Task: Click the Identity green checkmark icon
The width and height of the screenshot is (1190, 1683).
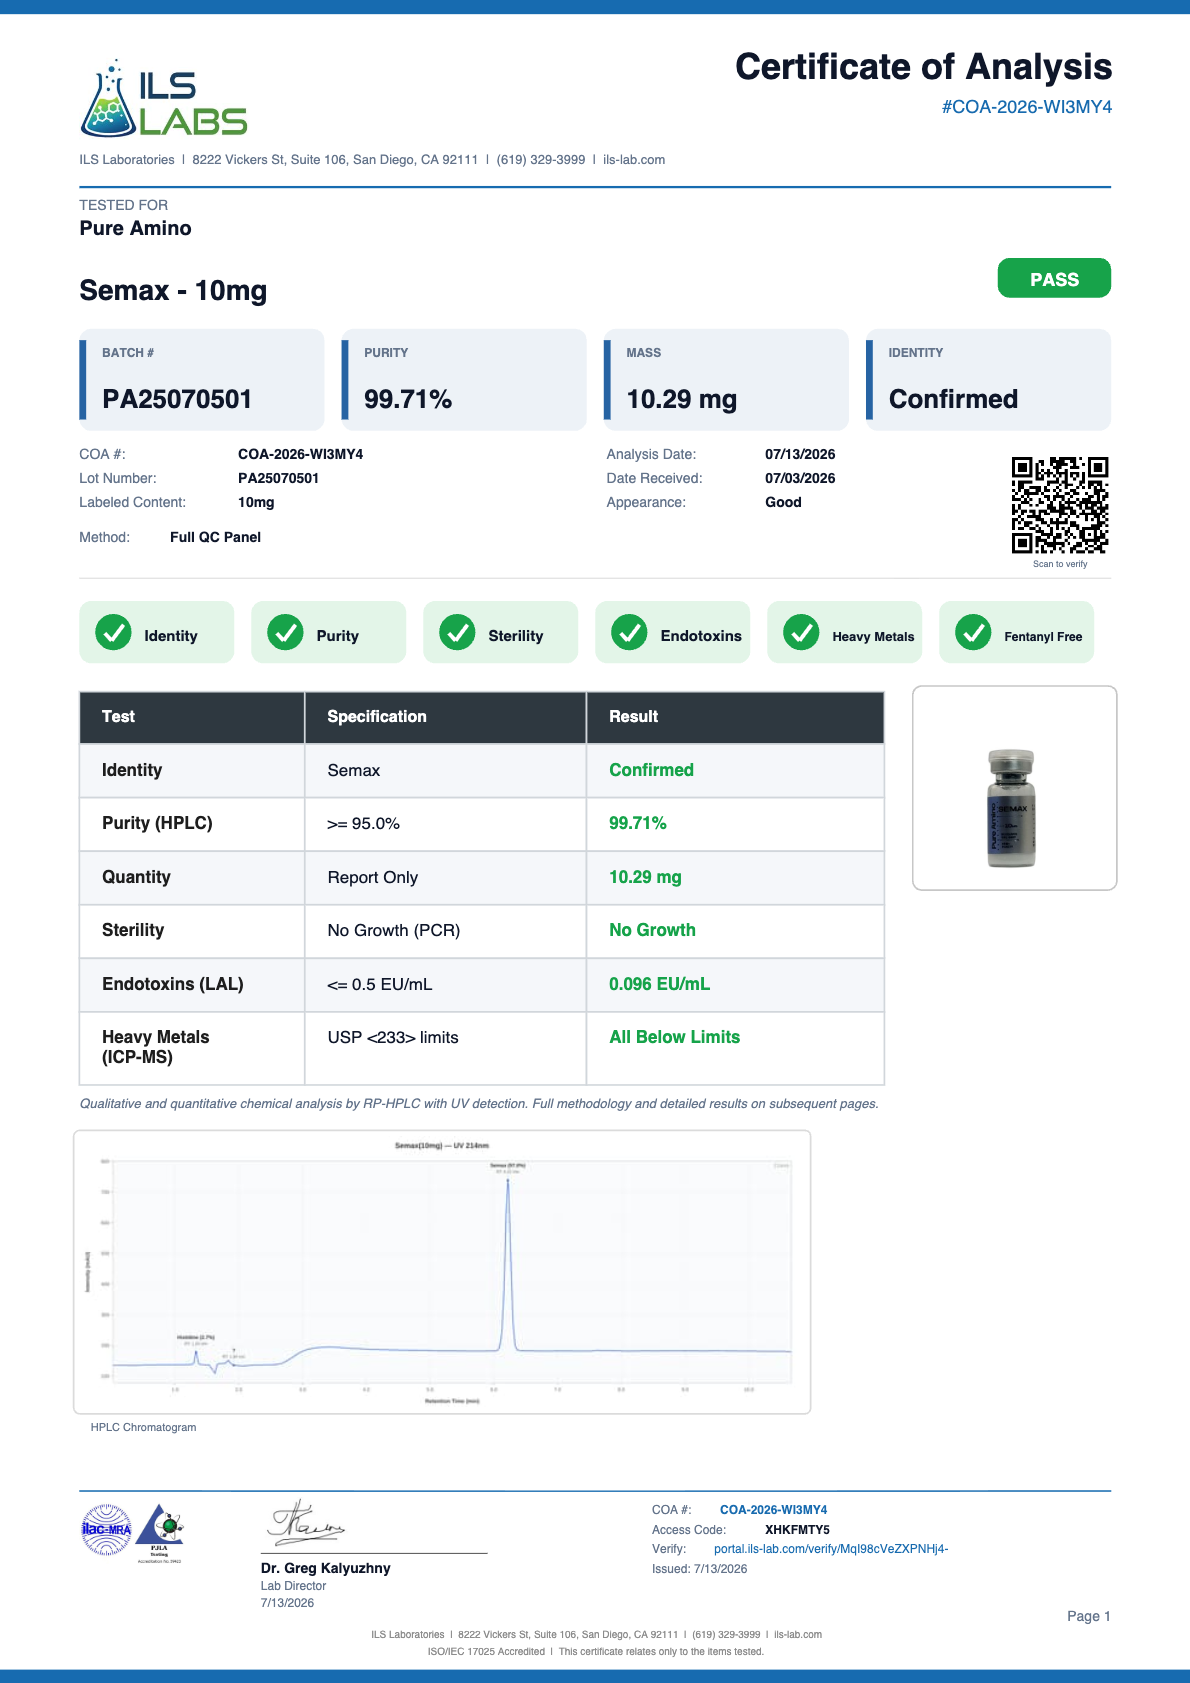Action: pyautogui.click(x=113, y=632)
